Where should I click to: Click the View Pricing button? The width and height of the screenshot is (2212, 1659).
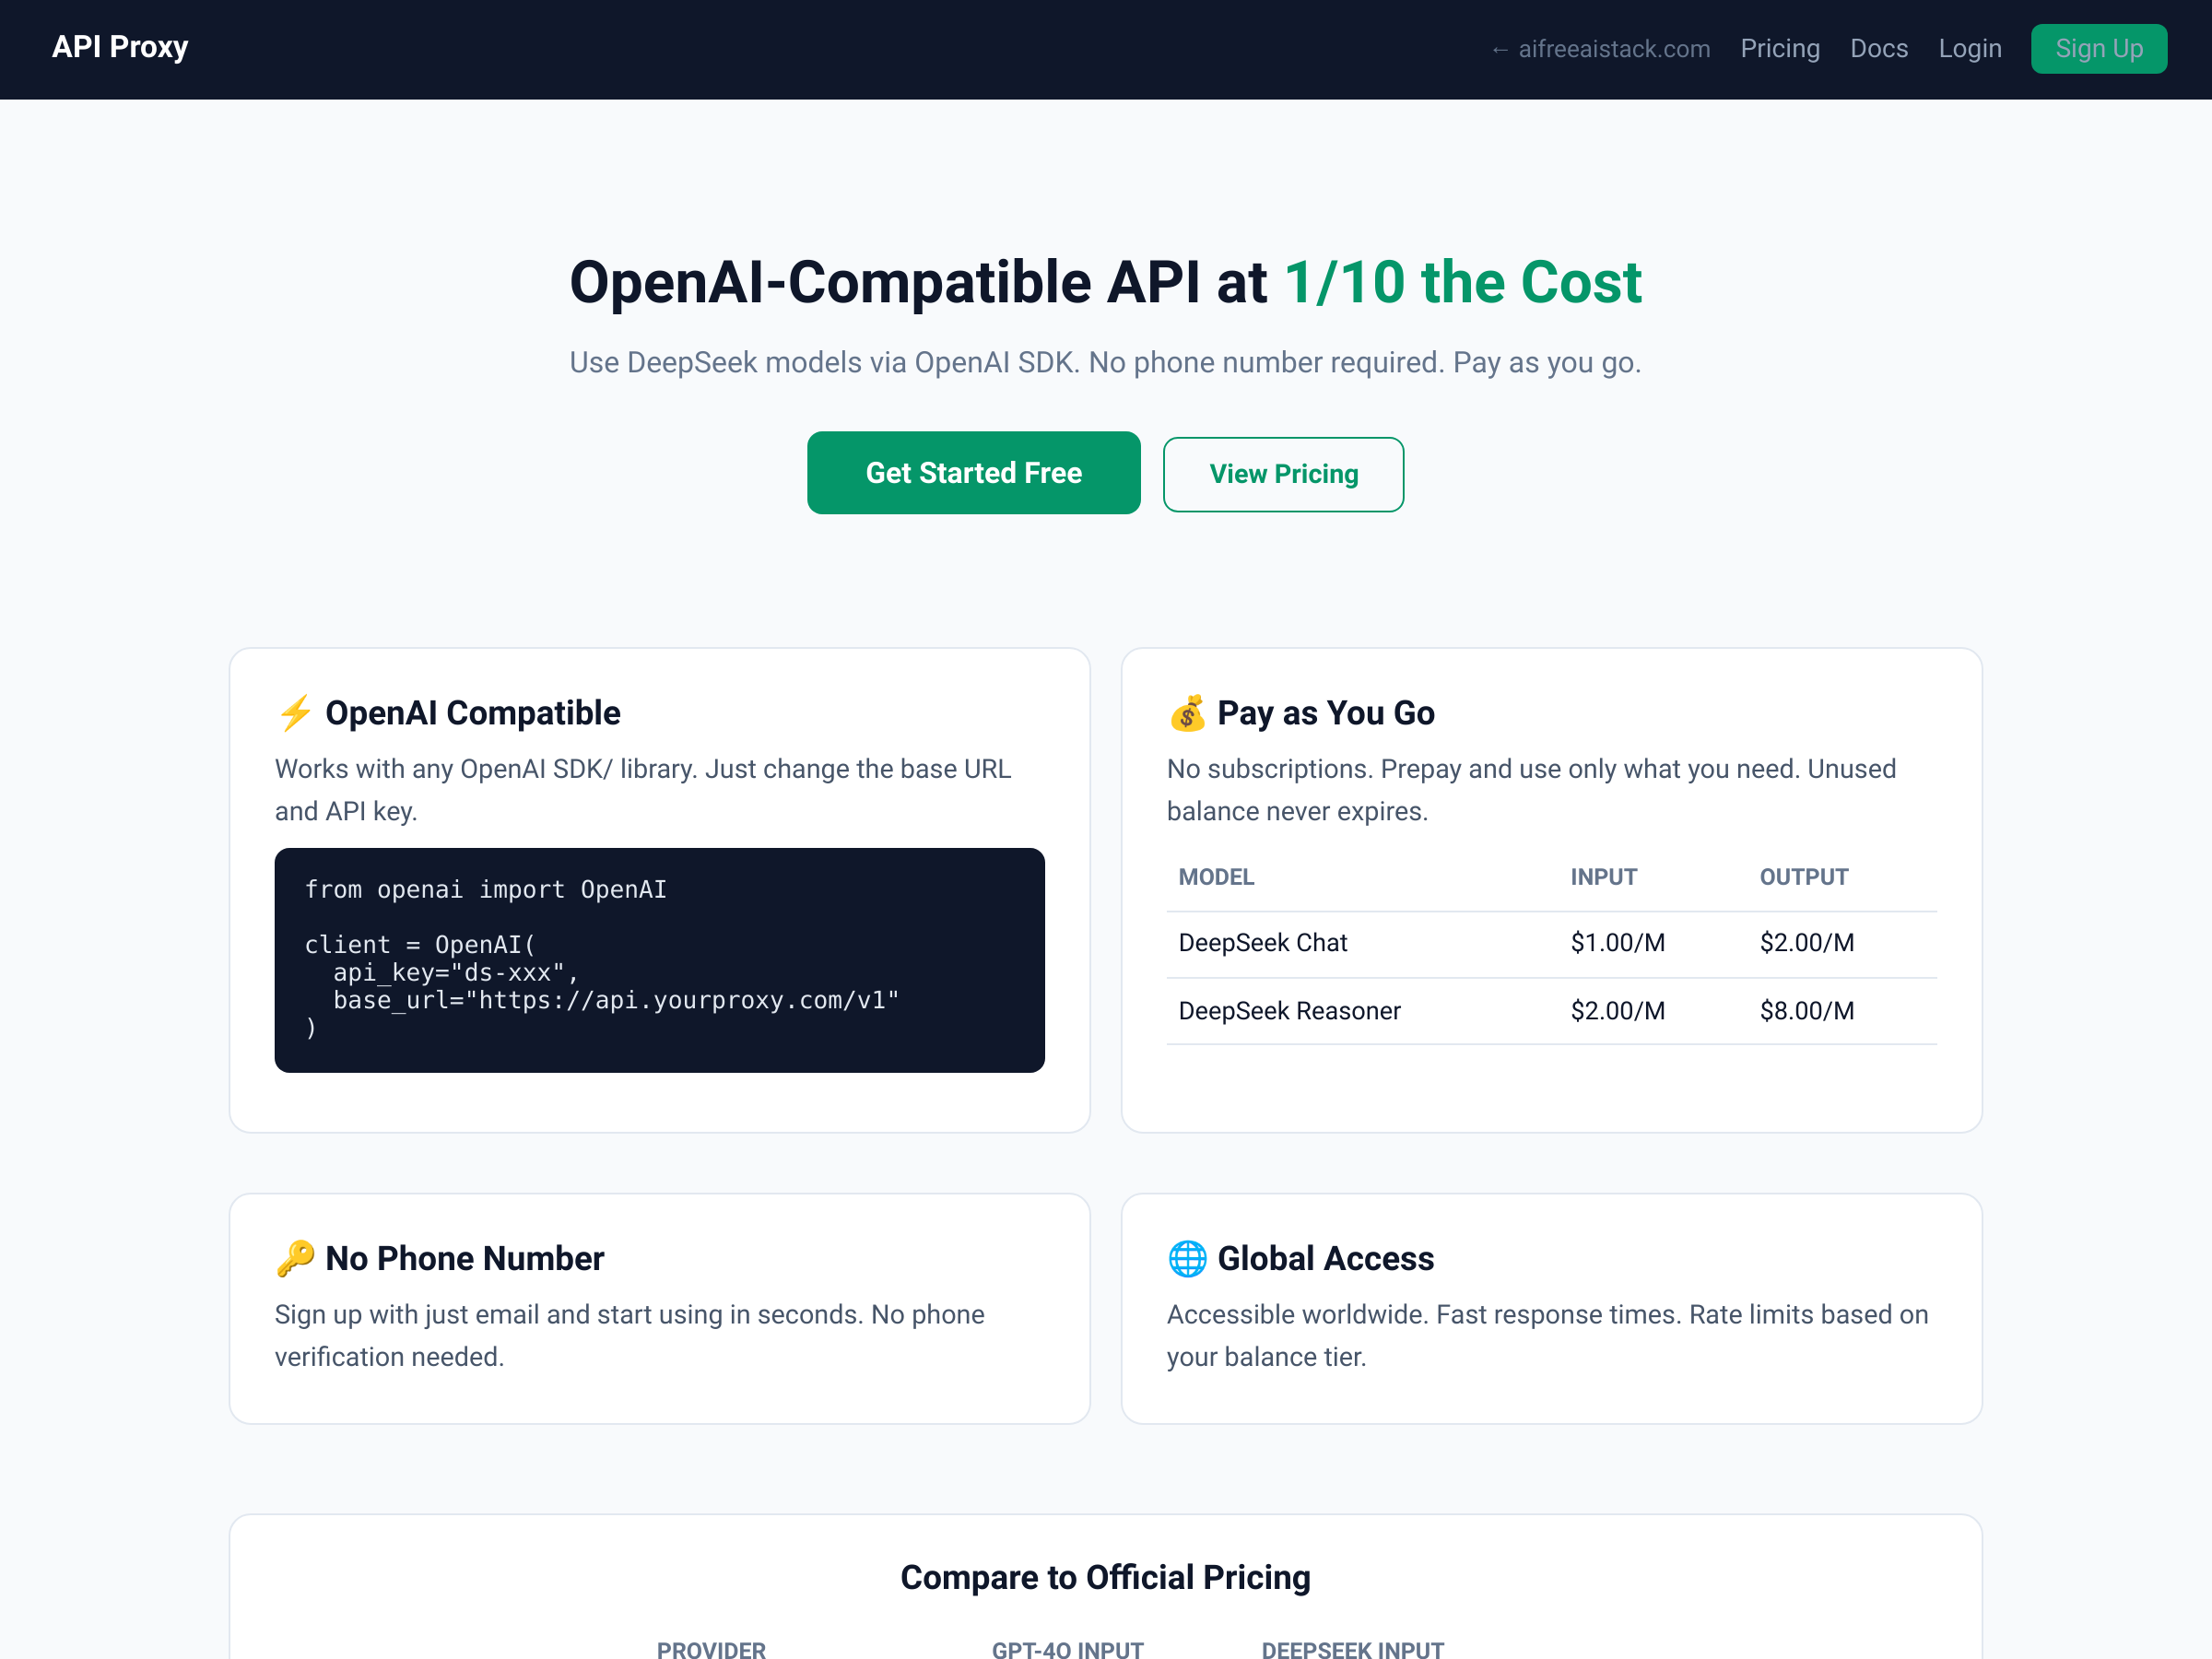[x=1283, y=474]
